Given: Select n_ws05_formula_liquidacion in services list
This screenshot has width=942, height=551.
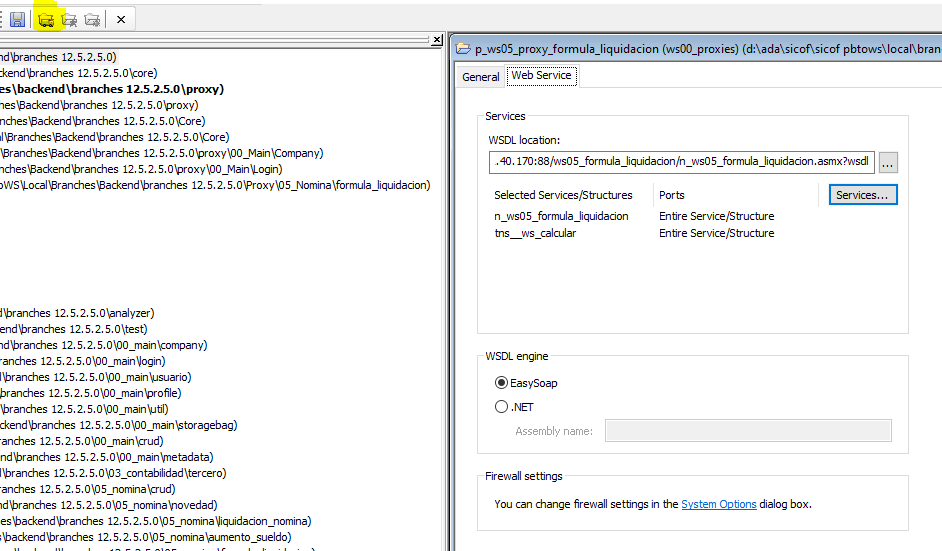Looking at the screenshot, I should tap(561, 216).
